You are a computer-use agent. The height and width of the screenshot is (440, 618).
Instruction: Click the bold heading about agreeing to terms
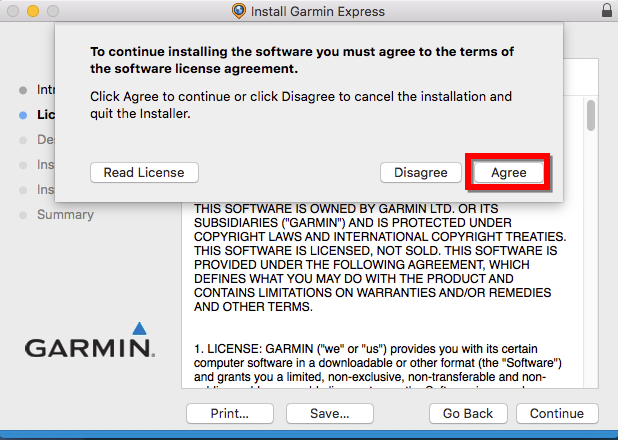click(x=302, y=60)
